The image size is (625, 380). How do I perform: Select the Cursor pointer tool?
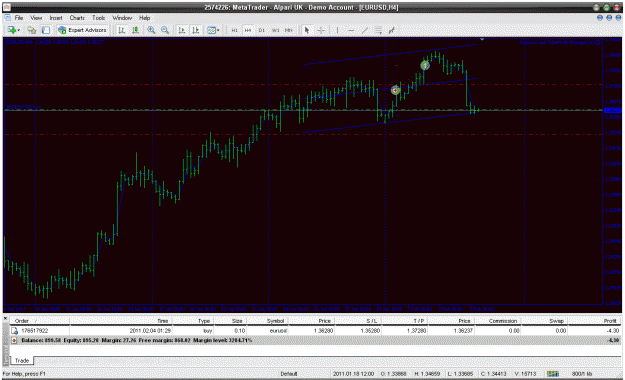coord(307,30)
